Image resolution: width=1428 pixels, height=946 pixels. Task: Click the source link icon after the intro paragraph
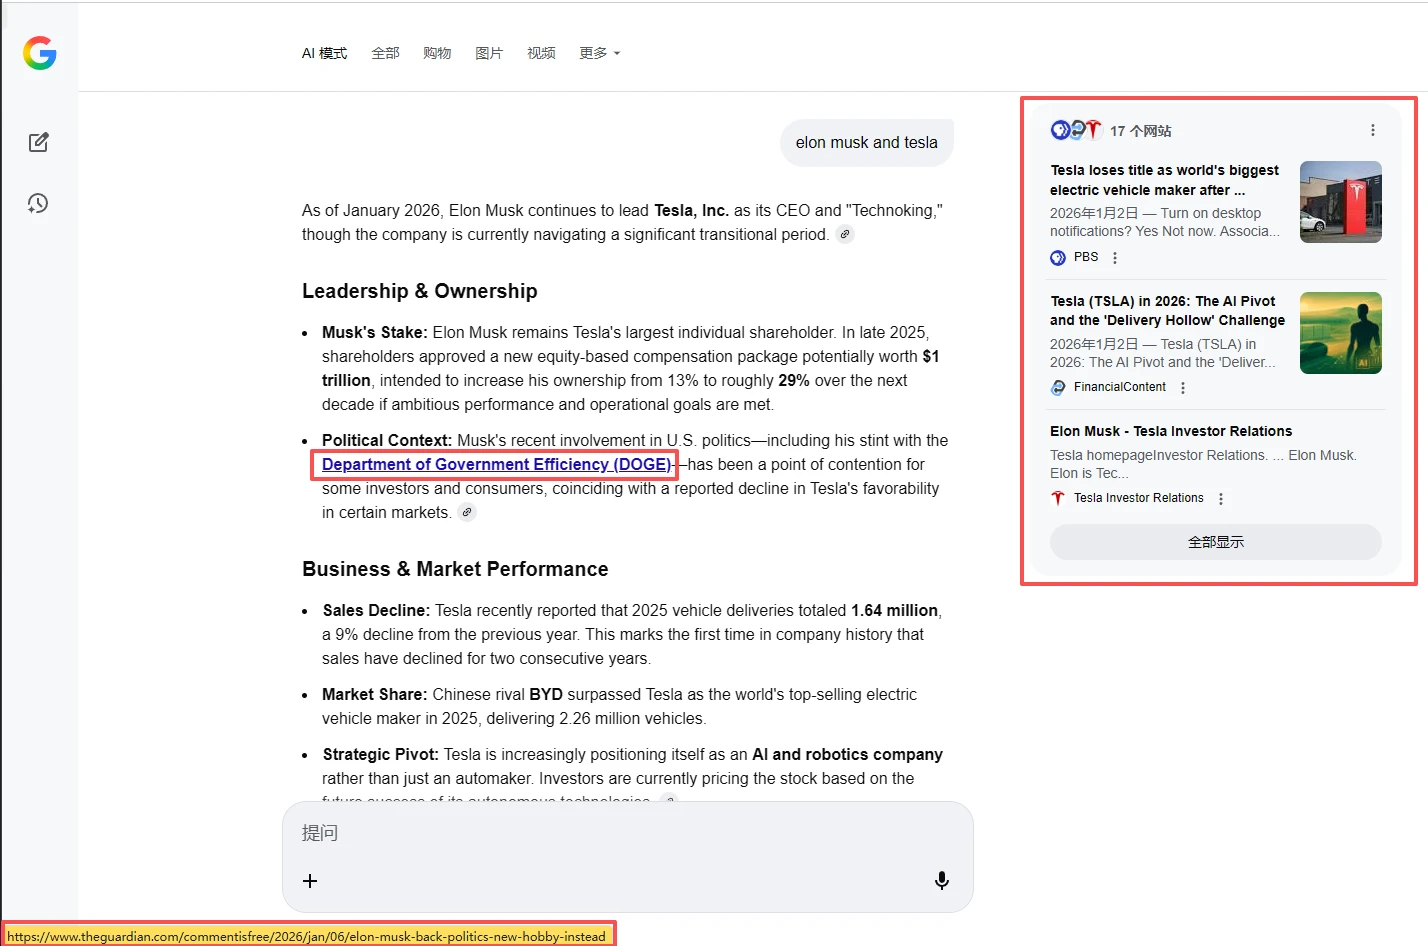pos(845,234)
